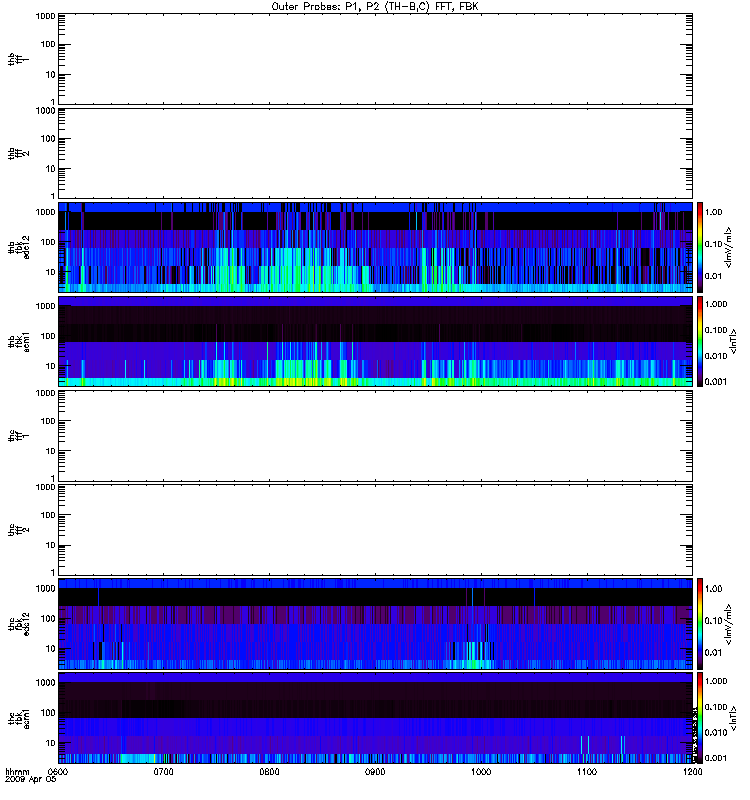Image resolution: width=750 pixels, height=800 pixels.
Task: Click the 10 y-axis tick of thb fff 2
Action: pos(51,169)
